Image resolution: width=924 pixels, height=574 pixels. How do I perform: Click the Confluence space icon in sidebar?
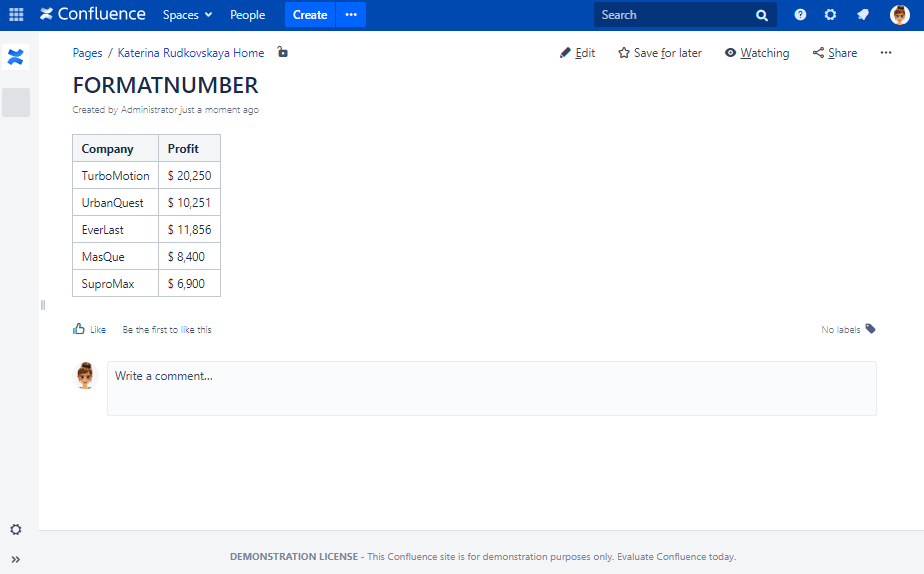(x=16, y=57)
